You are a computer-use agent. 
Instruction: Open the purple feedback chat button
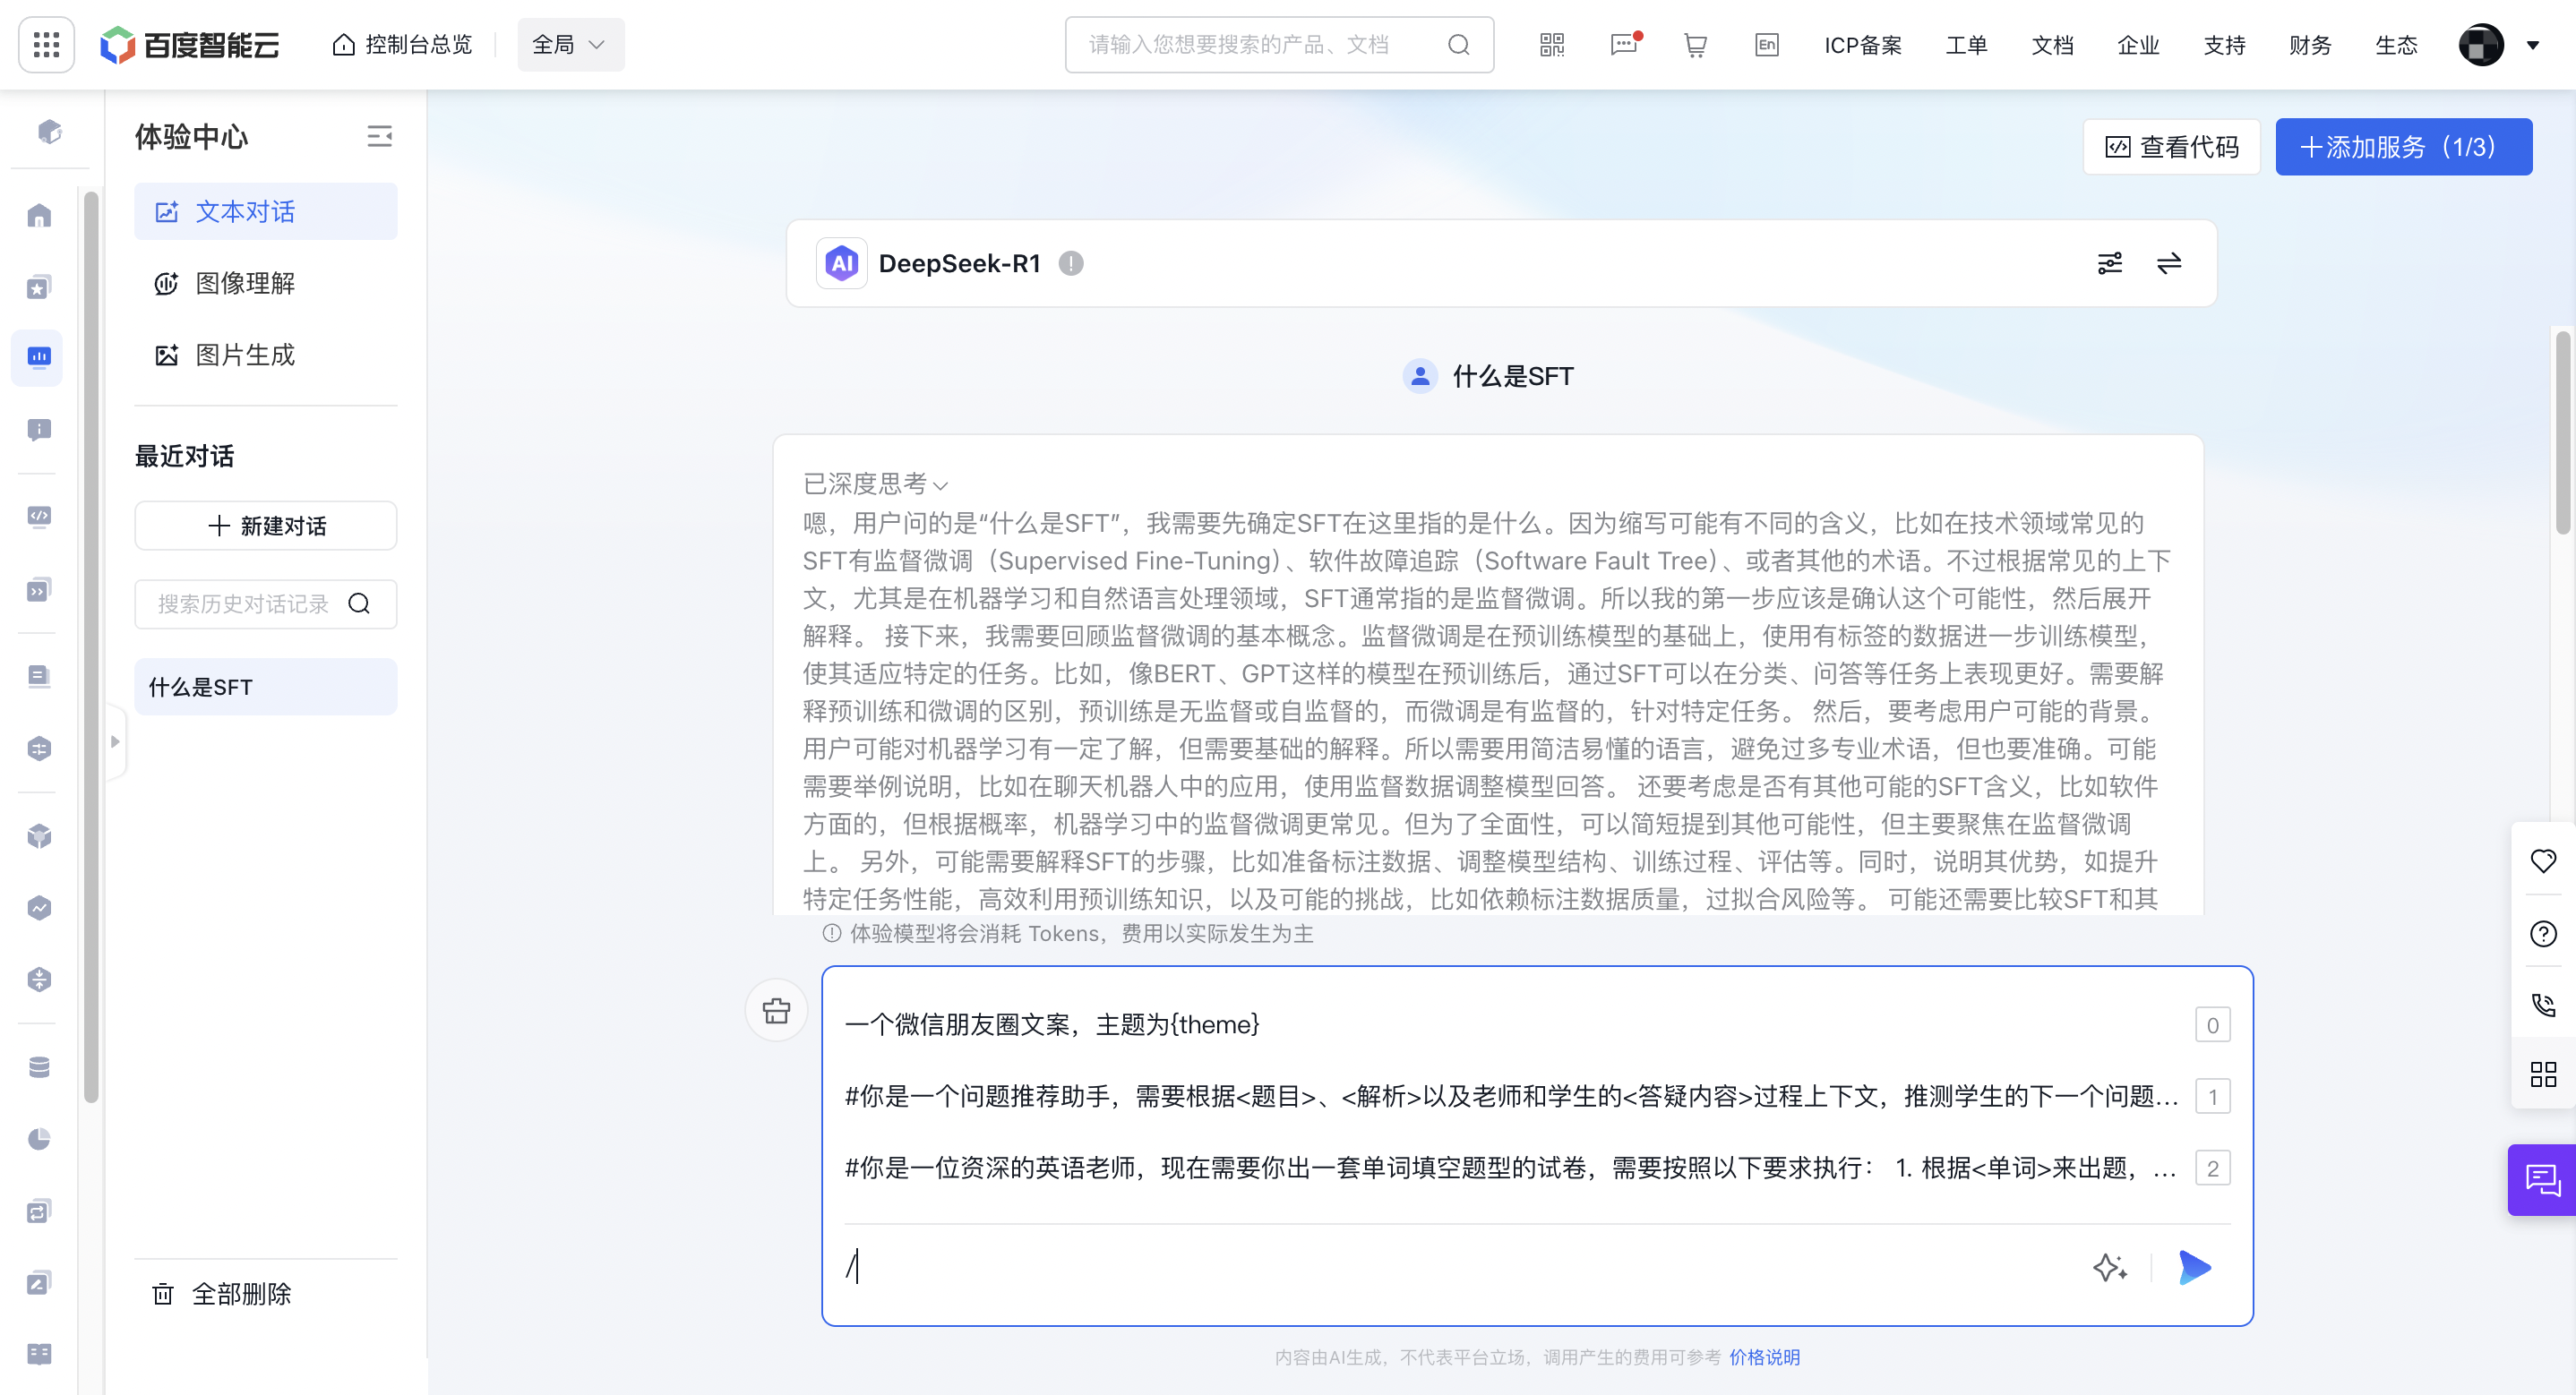(2542, 1180)
